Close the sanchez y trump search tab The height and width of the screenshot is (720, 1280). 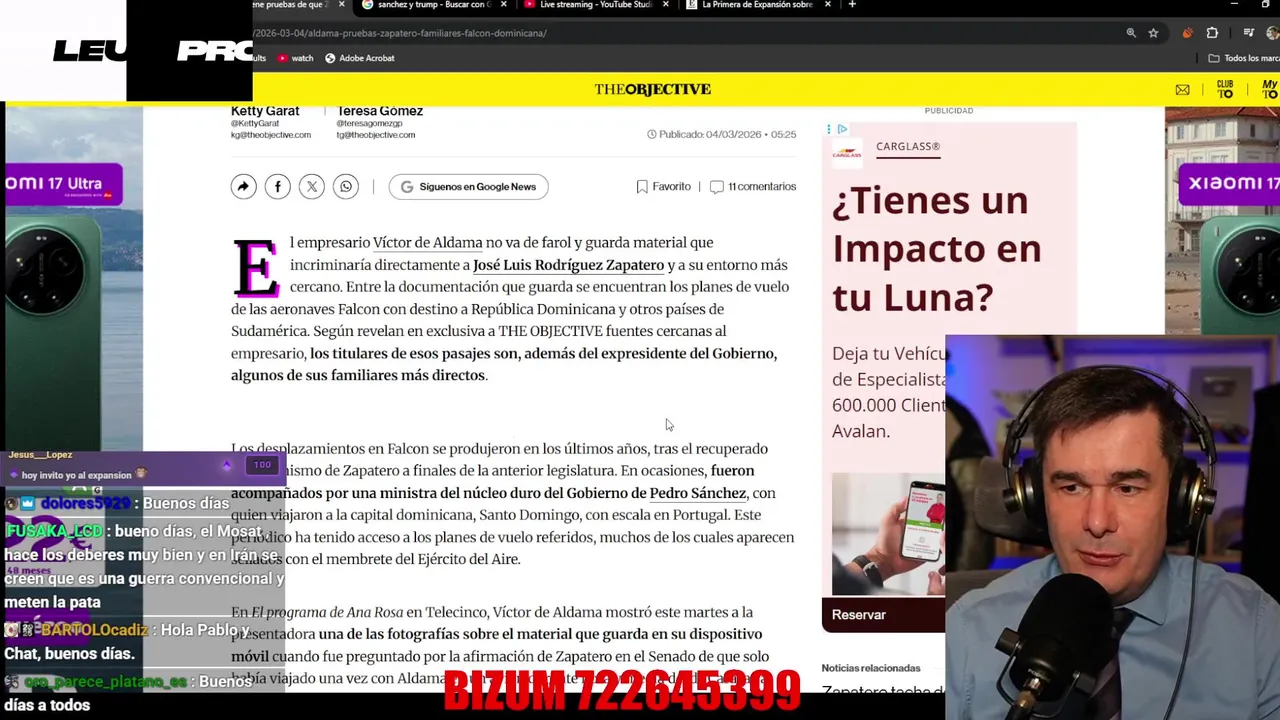[x=503, y=5]
